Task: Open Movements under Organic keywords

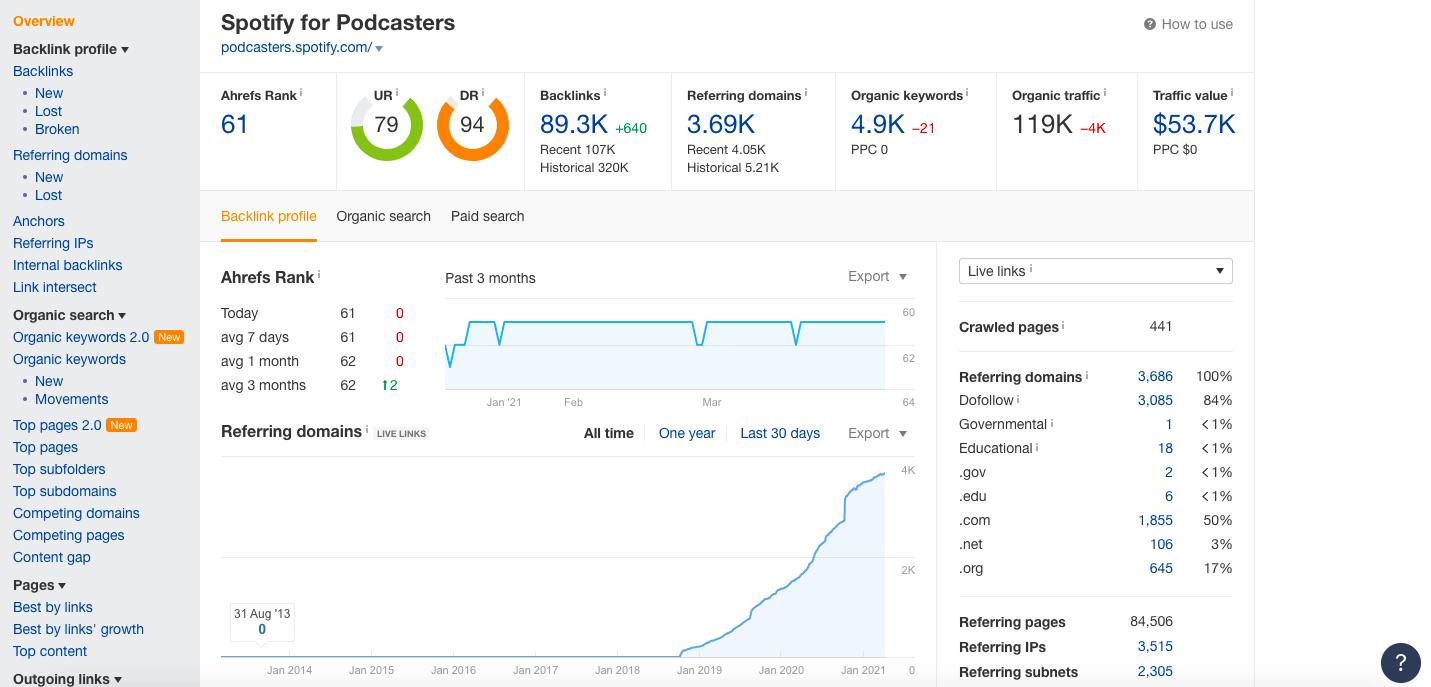Action: point(72,399)
